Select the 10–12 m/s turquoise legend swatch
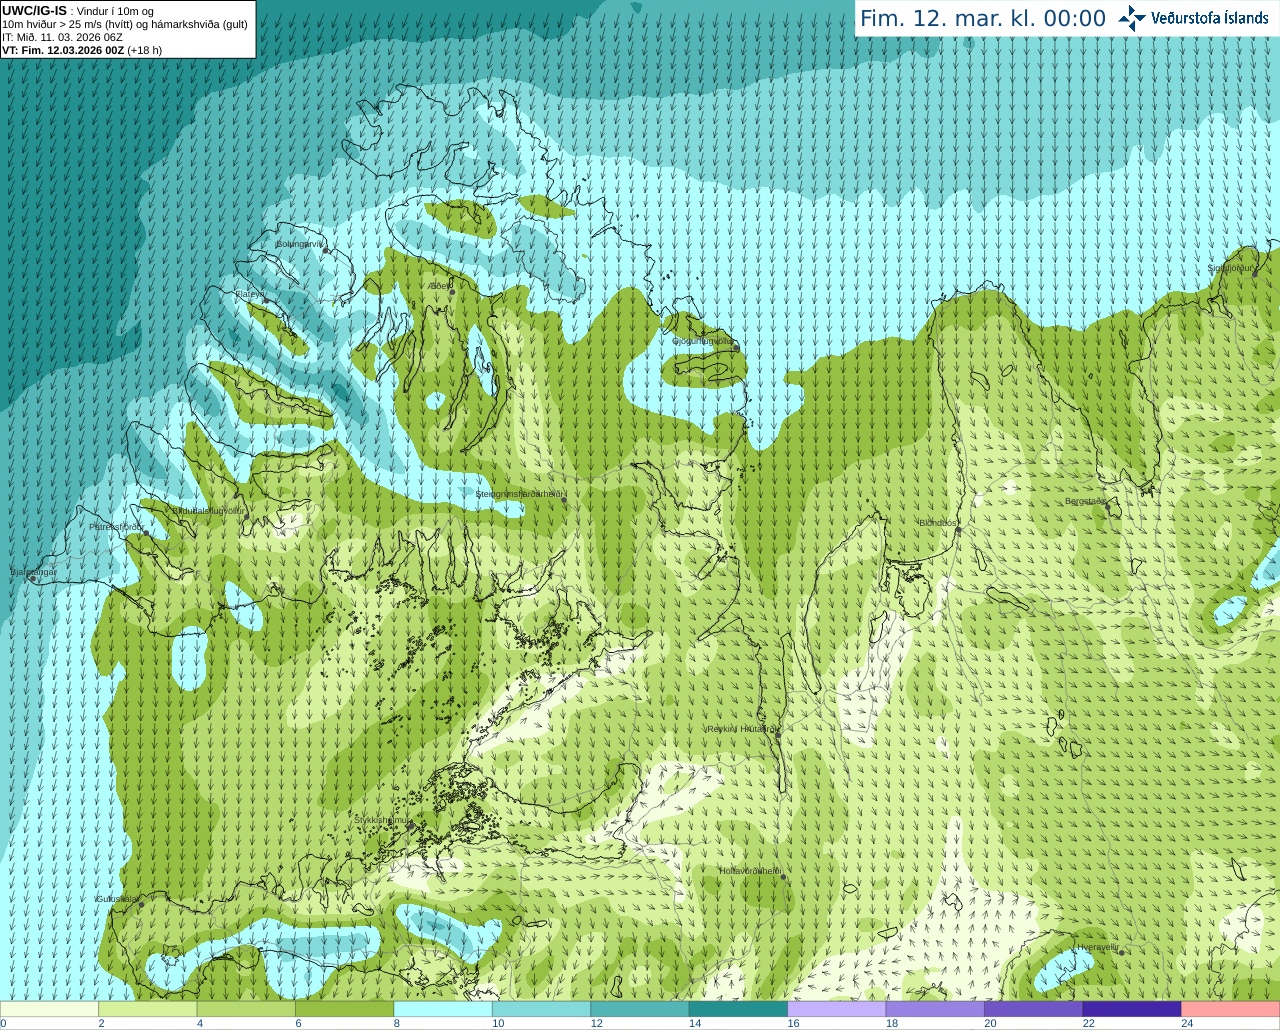Image resolution: width=1280 pixels, height=1030 pixels. [x=541, y=1009]
